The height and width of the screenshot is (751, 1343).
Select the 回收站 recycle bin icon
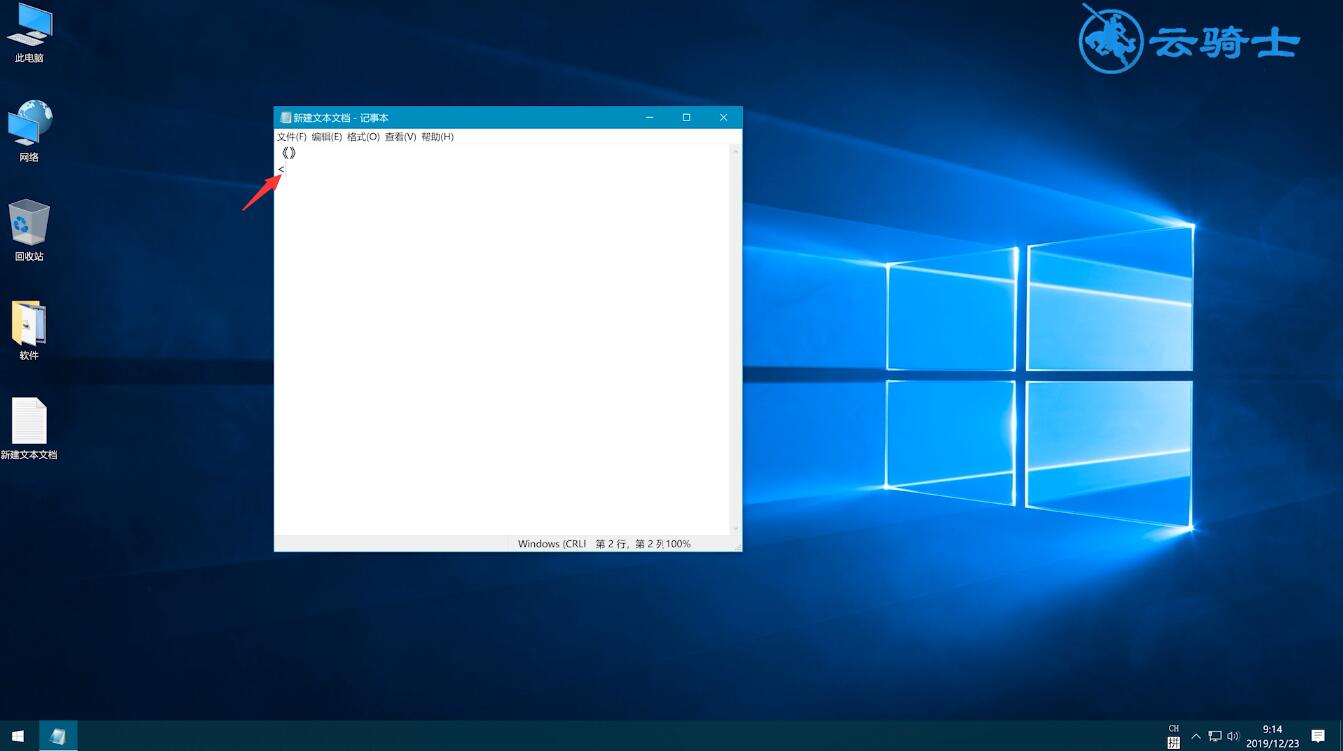pos(29,230)
